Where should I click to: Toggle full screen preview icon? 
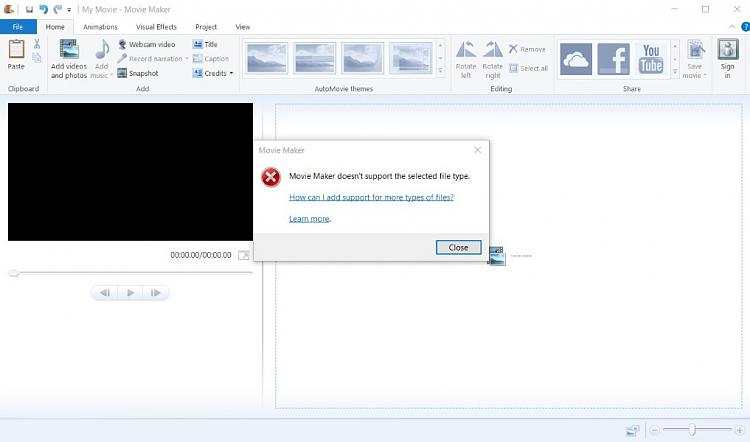(x=244, y=255)
